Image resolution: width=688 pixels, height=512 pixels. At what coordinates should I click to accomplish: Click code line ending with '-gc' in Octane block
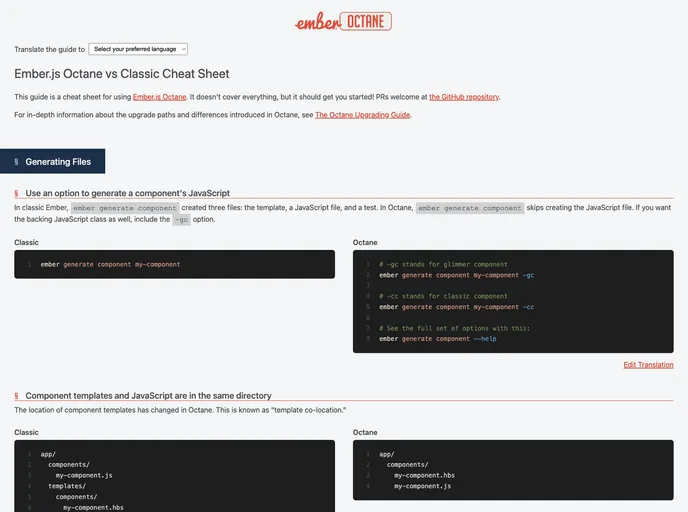click(x=456, y=275)
